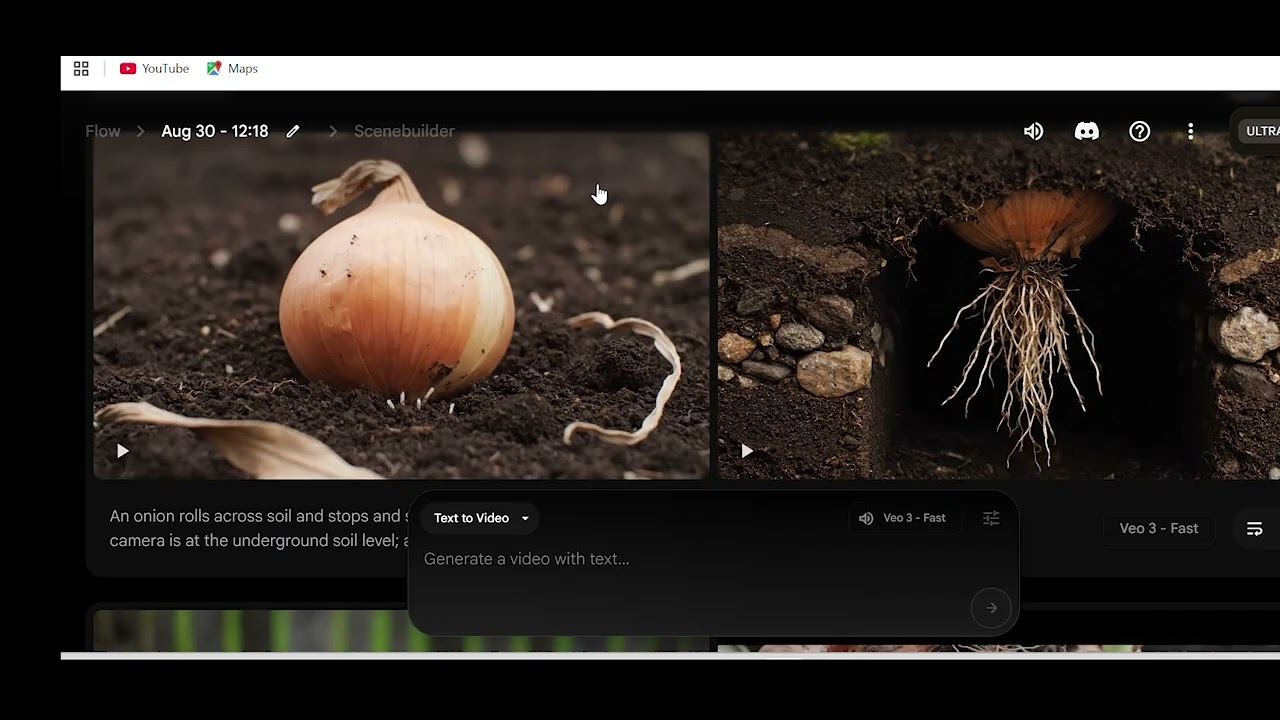
Task: Click the ULTRA plan badge
Action: coord(1260,131)
